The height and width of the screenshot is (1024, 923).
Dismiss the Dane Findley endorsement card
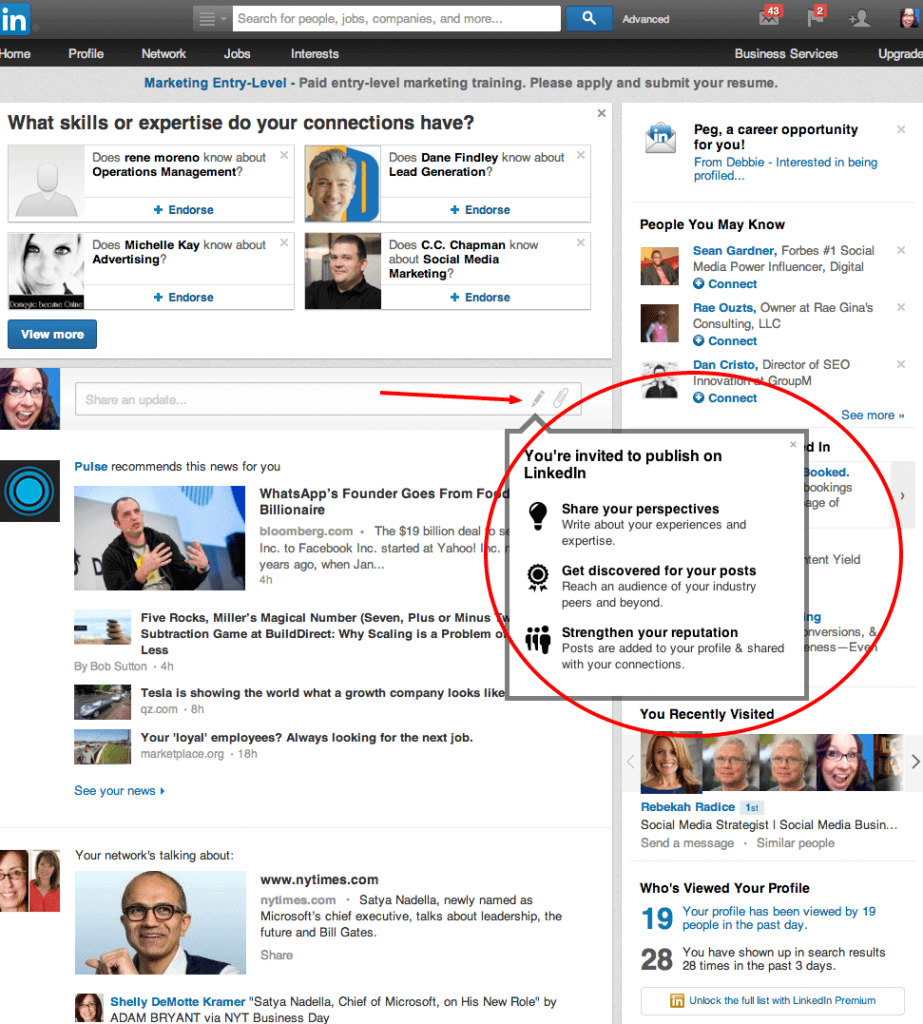point(581,155)
